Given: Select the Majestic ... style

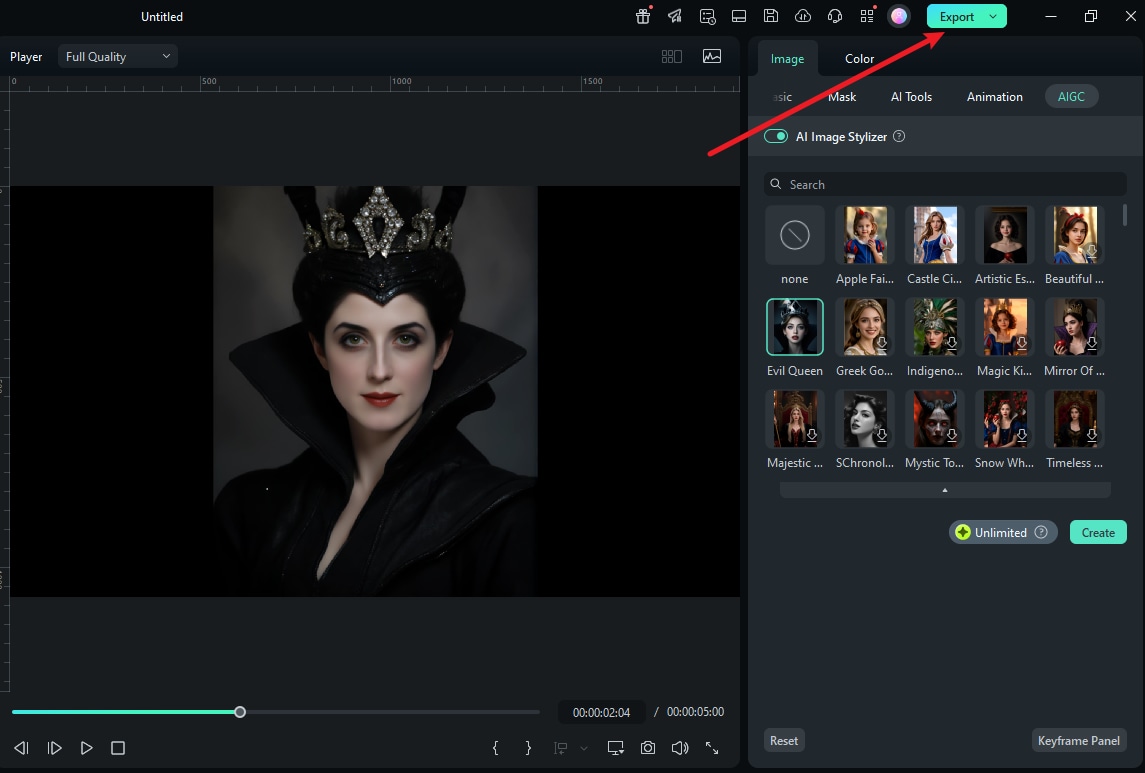Looking at the screenshot, I should [794, 419].
